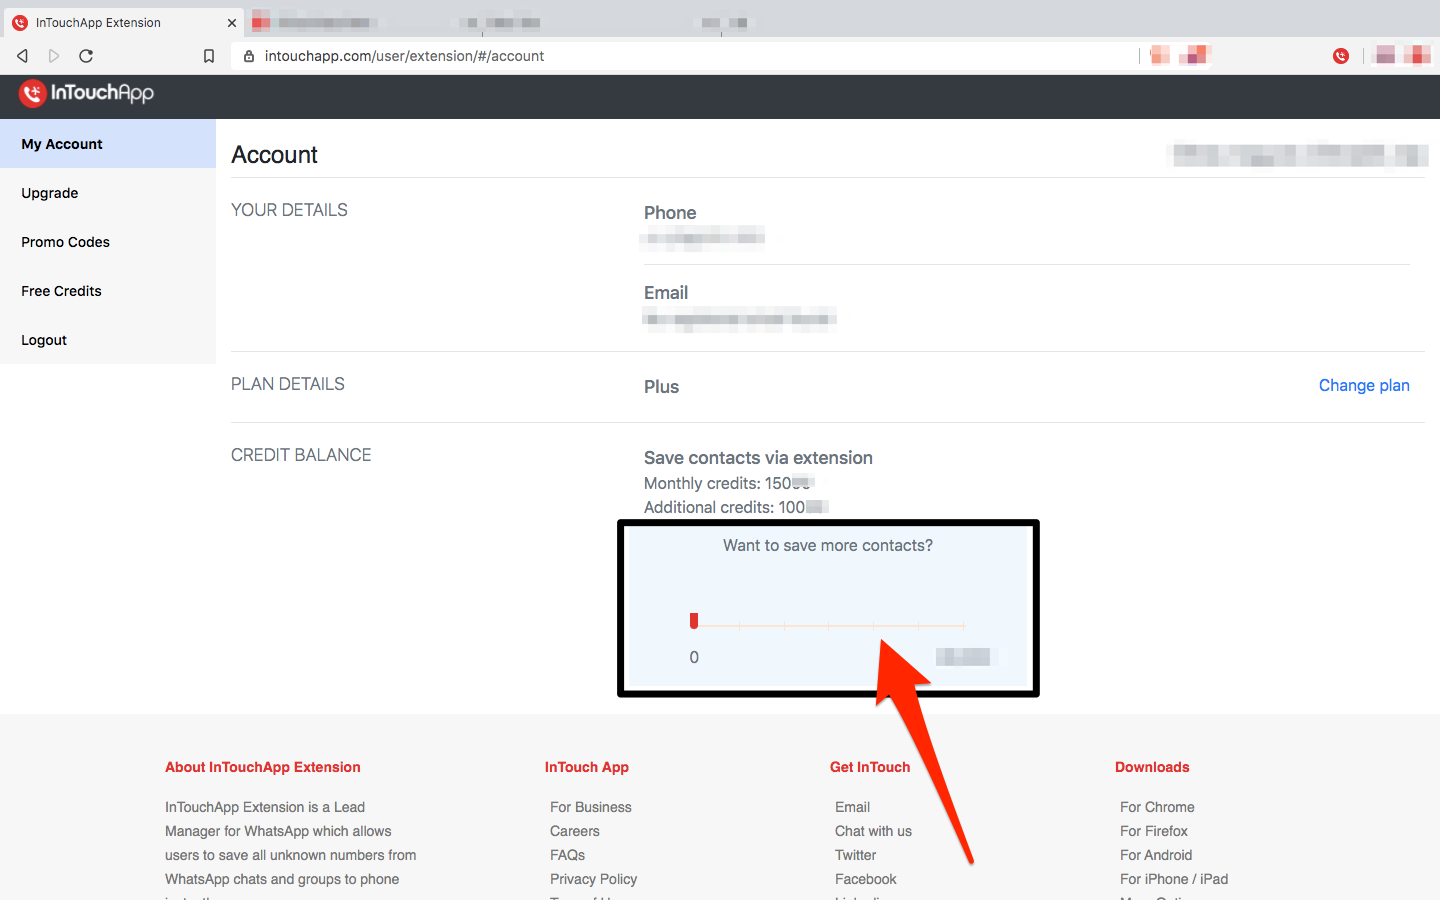Click Chat with us link

coord(873,831)
